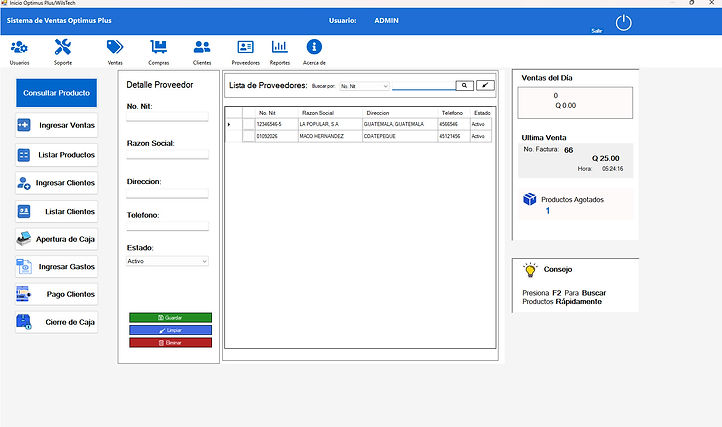Select the LA POPULAR, S.A. cell

[x=330, y=124]
